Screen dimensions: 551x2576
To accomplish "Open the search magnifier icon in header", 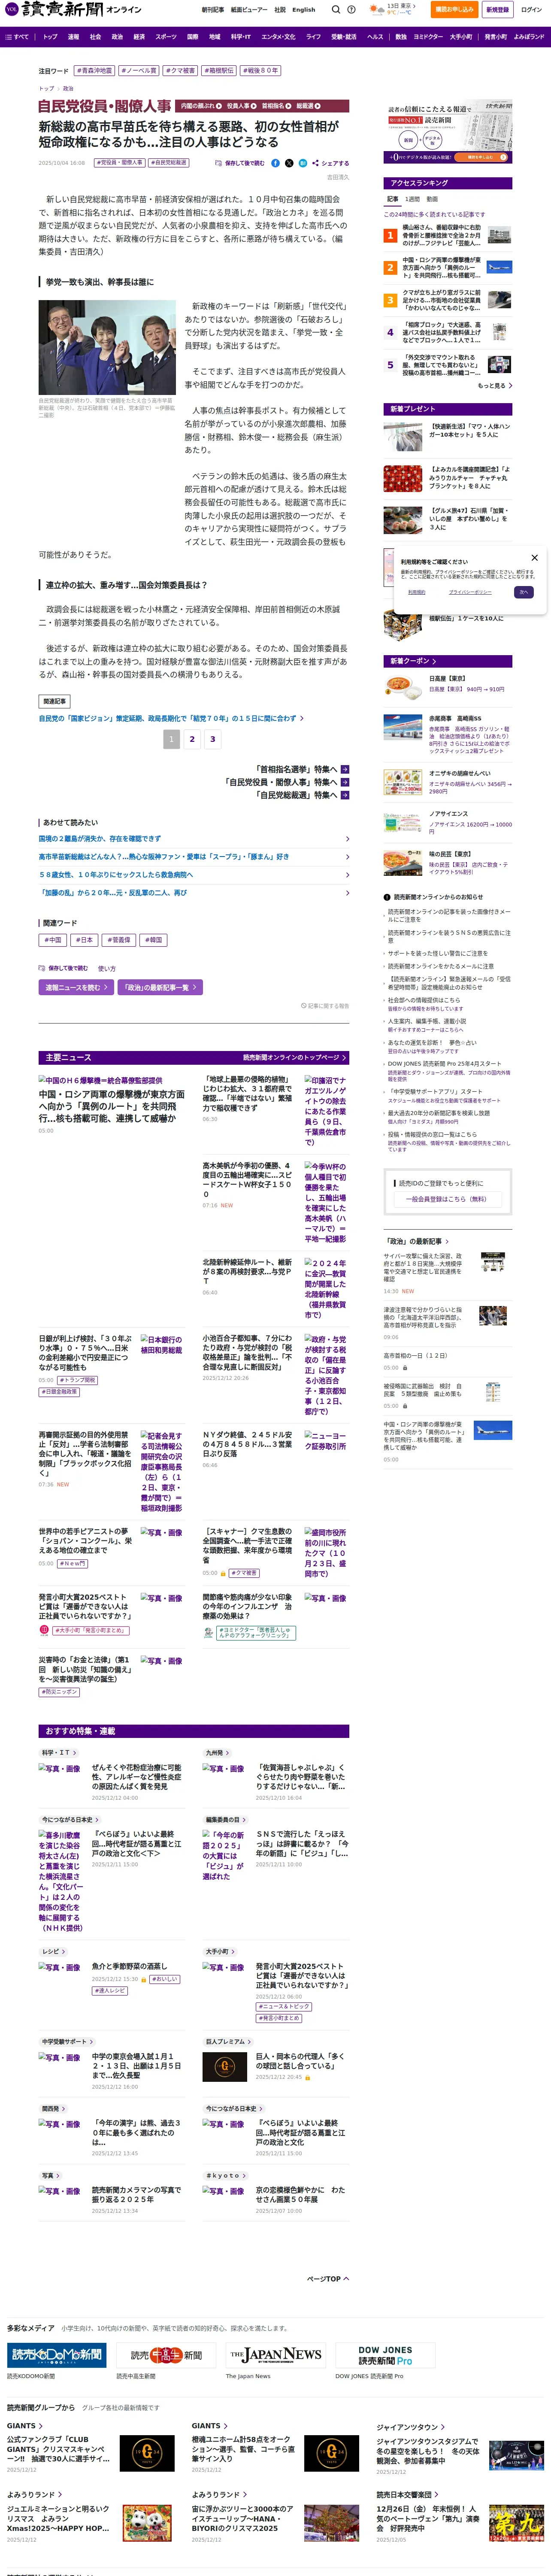I will click(x=337, y=9).
